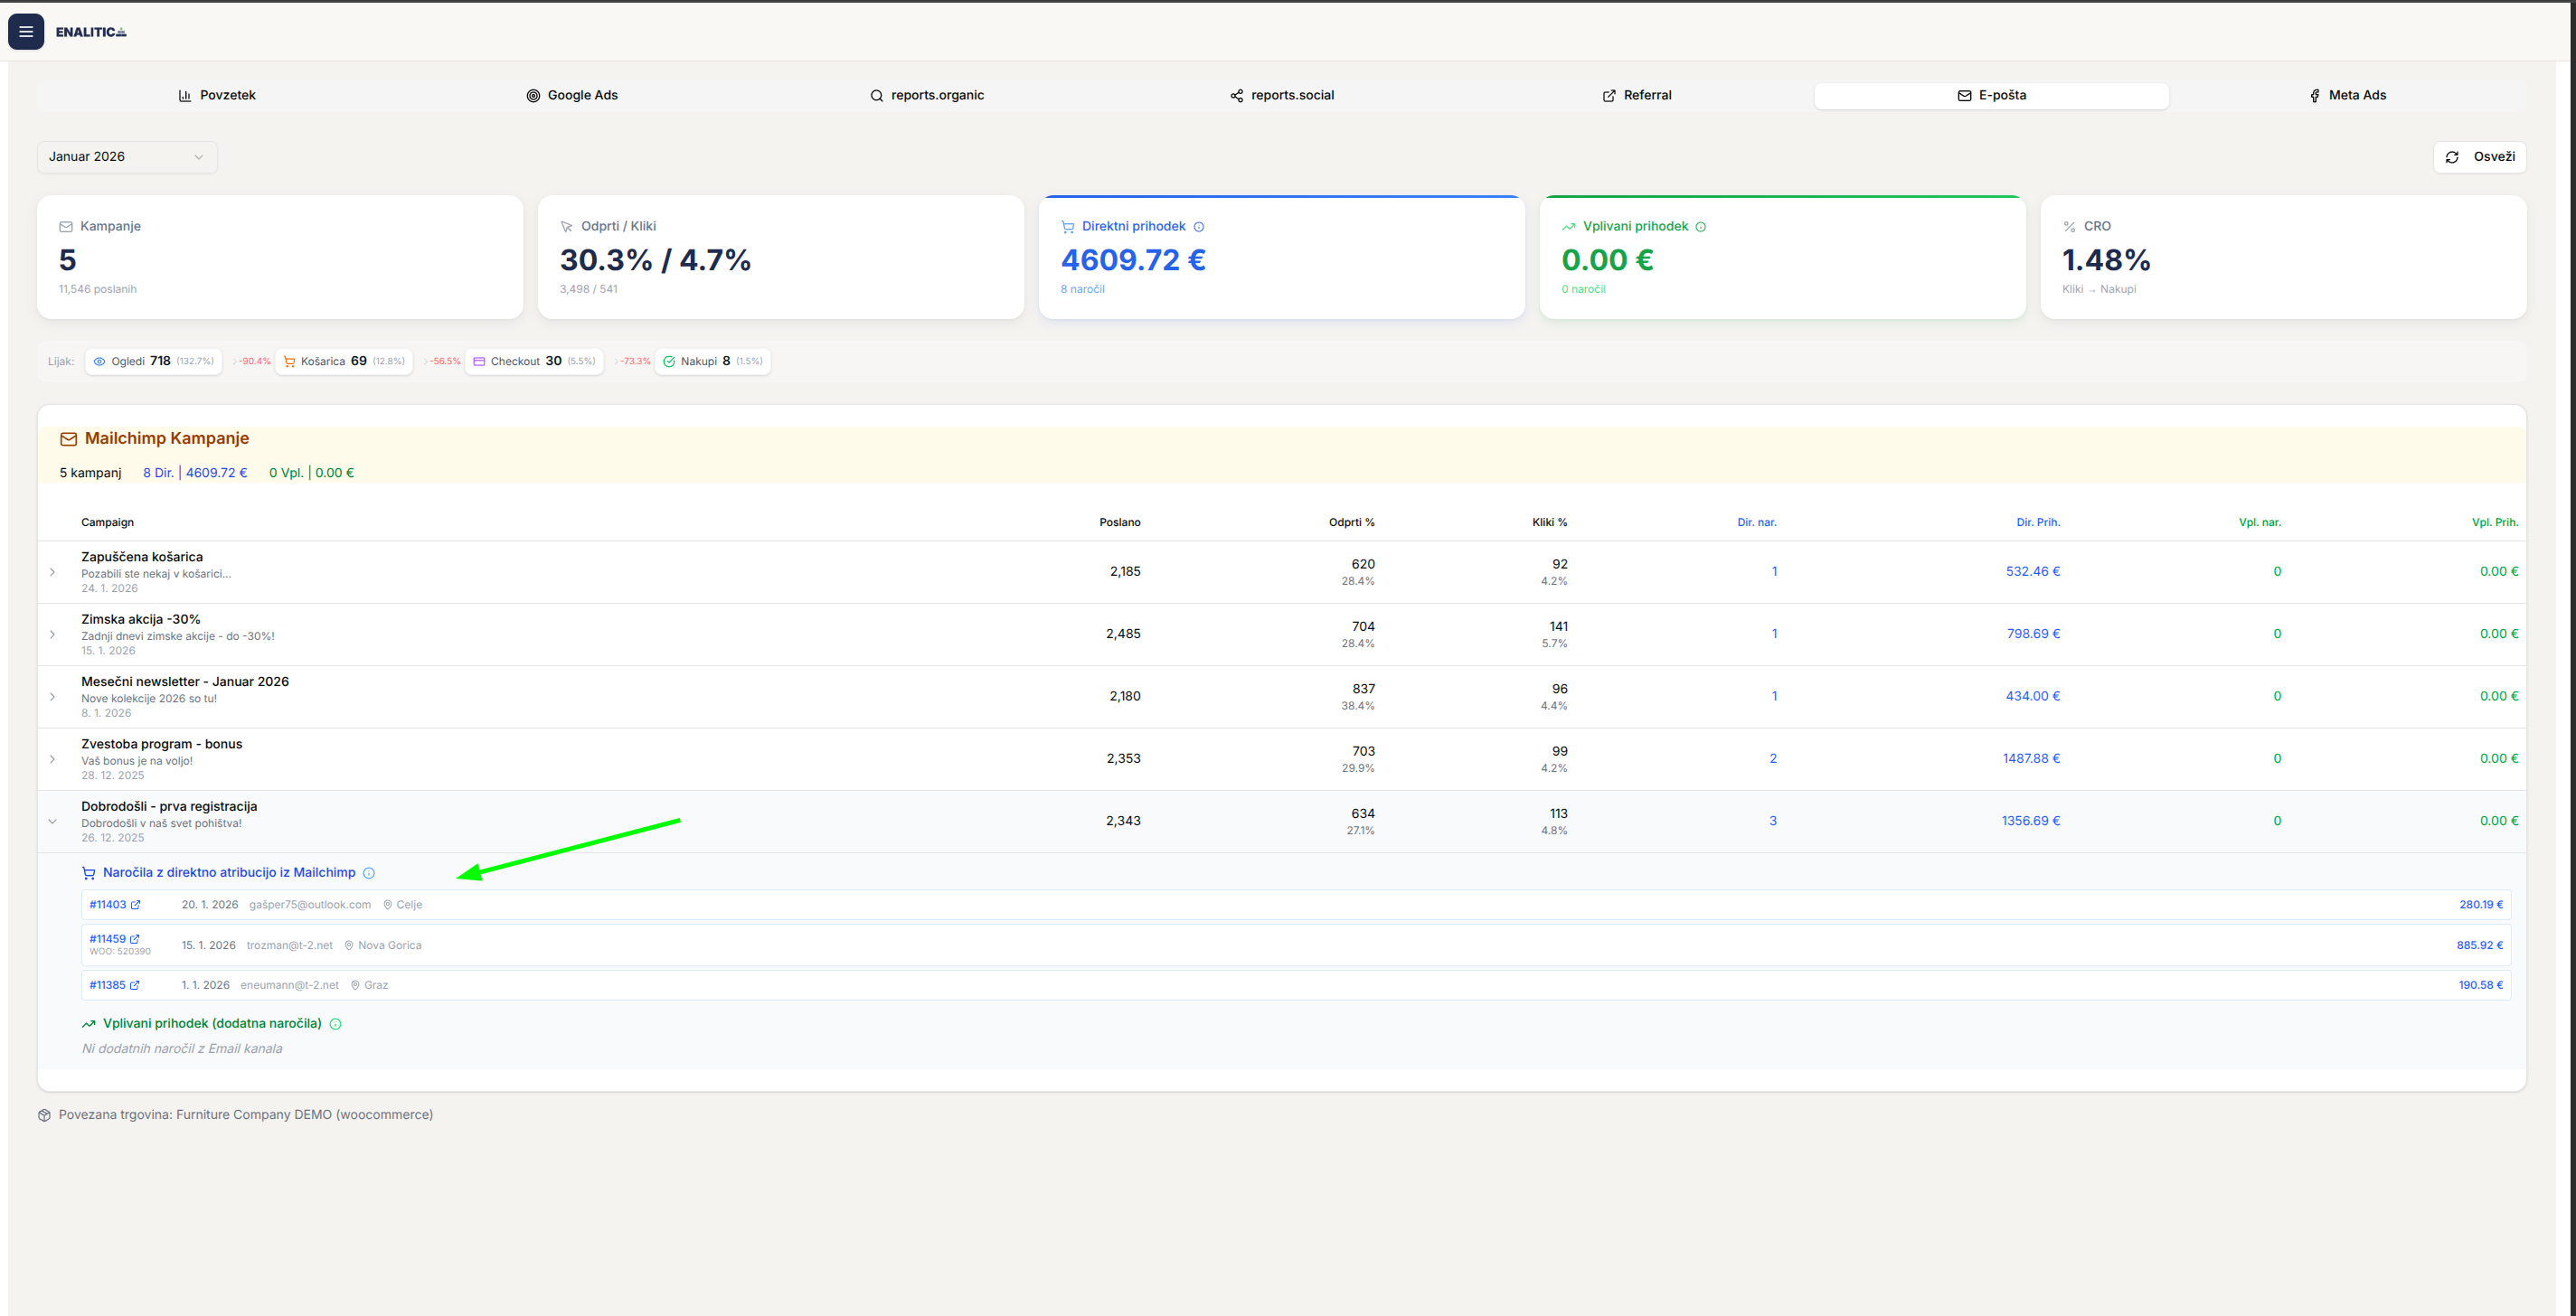Click the ENALITICA logo
The image size is (2576, 1316).
91,32
